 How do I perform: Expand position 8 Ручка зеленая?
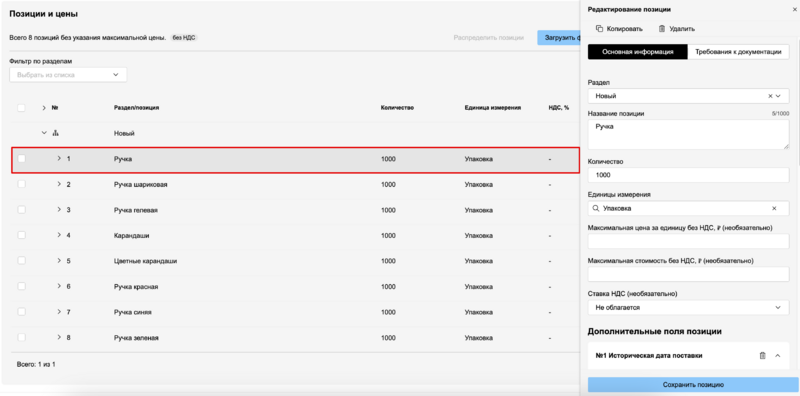59,337
